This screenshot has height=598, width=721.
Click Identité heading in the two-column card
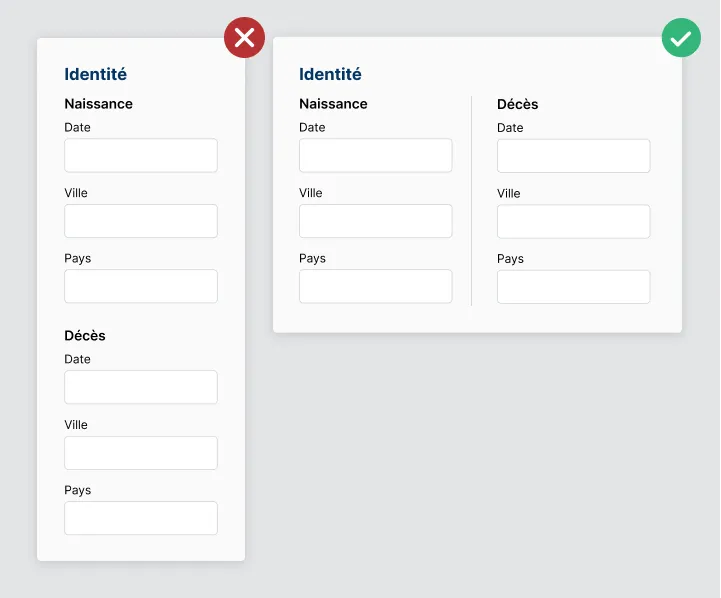330,74
